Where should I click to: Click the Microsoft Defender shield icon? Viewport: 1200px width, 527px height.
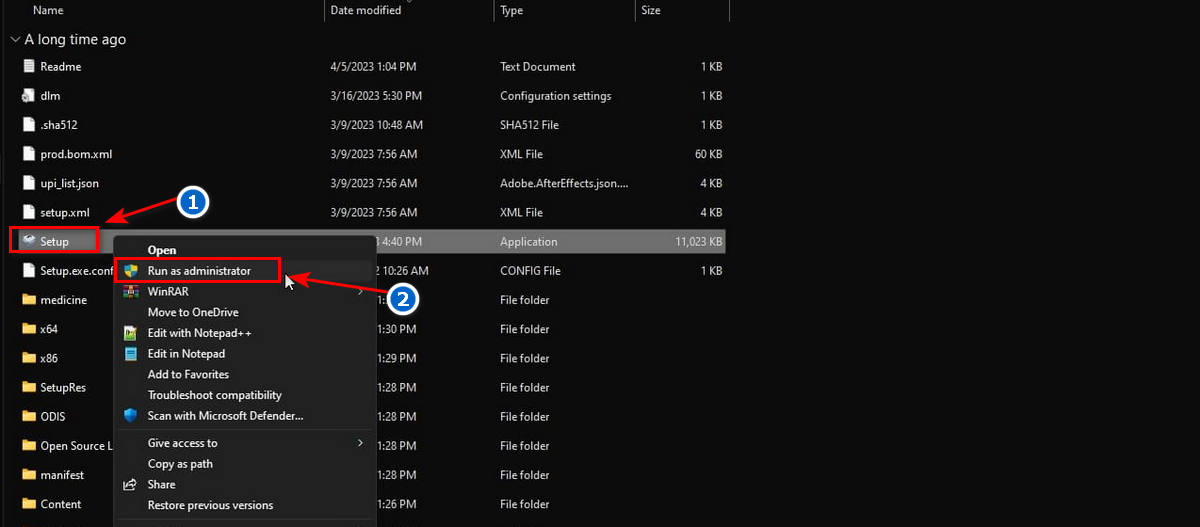click(x=130, y=415)
